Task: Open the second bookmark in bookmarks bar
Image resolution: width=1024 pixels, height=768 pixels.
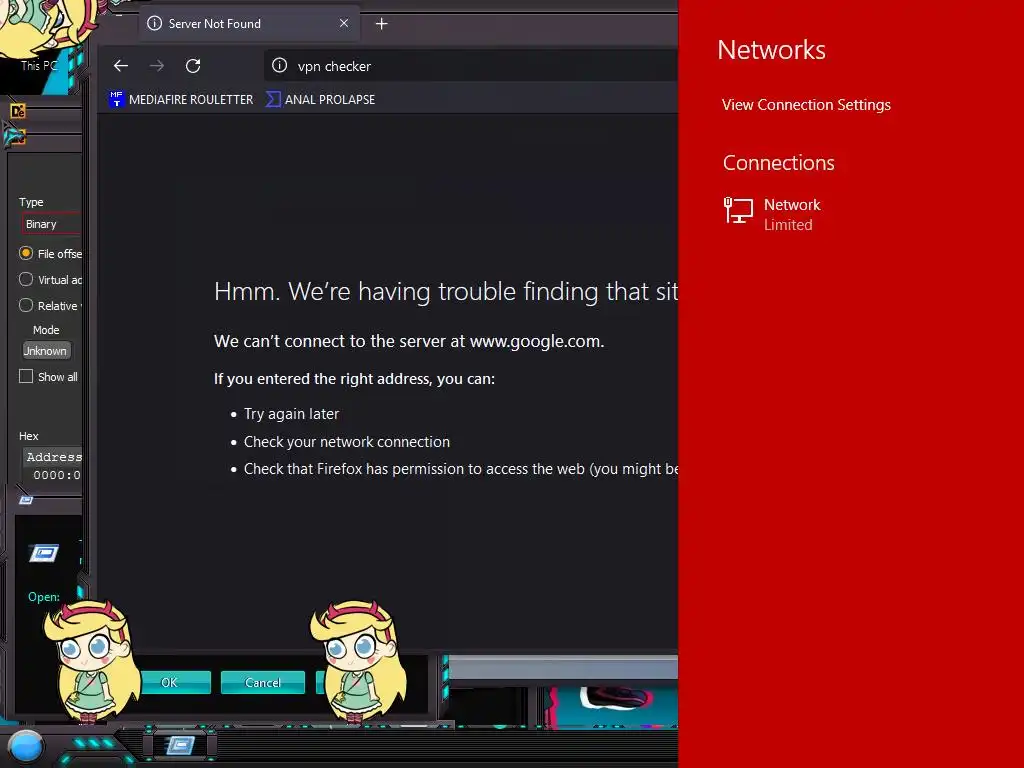Action: pyautogui.click(x=321, y=99)
